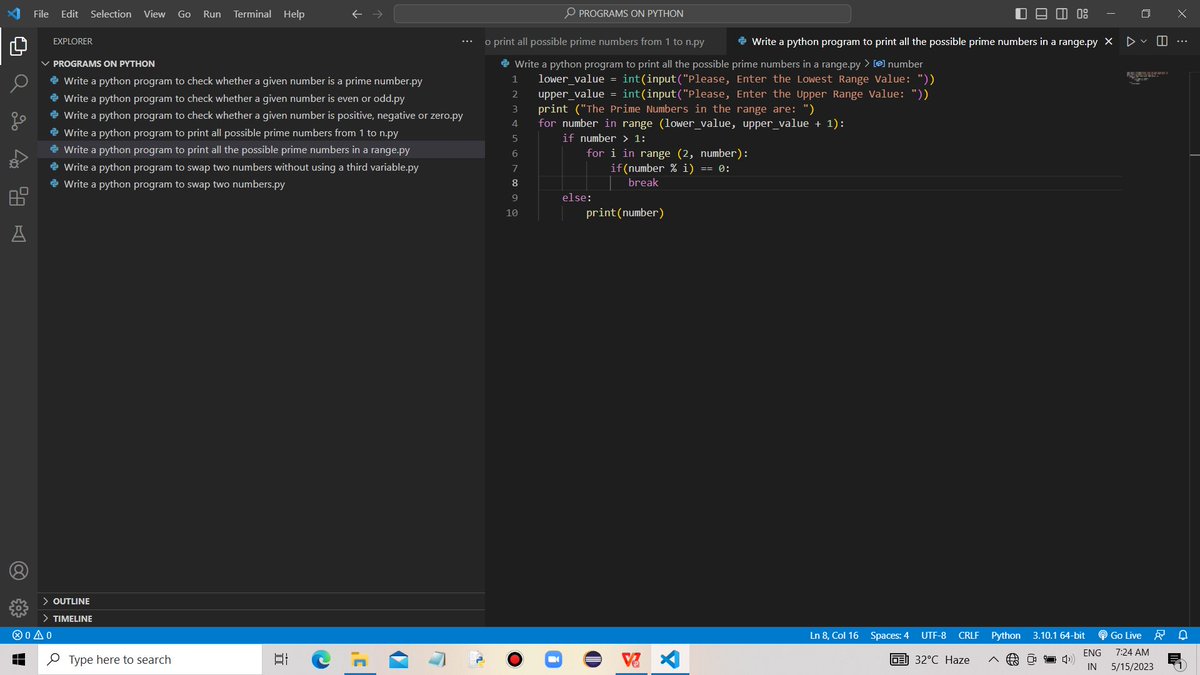Image resolution: width=1200 pixels, height=675 pixels.
Task: Click the Go Forward arrow
Action: pyautogui.click(x=378, y=14)
